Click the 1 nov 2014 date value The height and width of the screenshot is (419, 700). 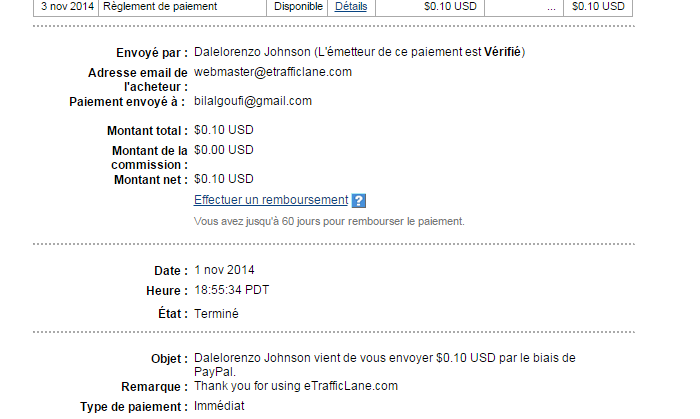pyautogui.click(x=224, y=270)
